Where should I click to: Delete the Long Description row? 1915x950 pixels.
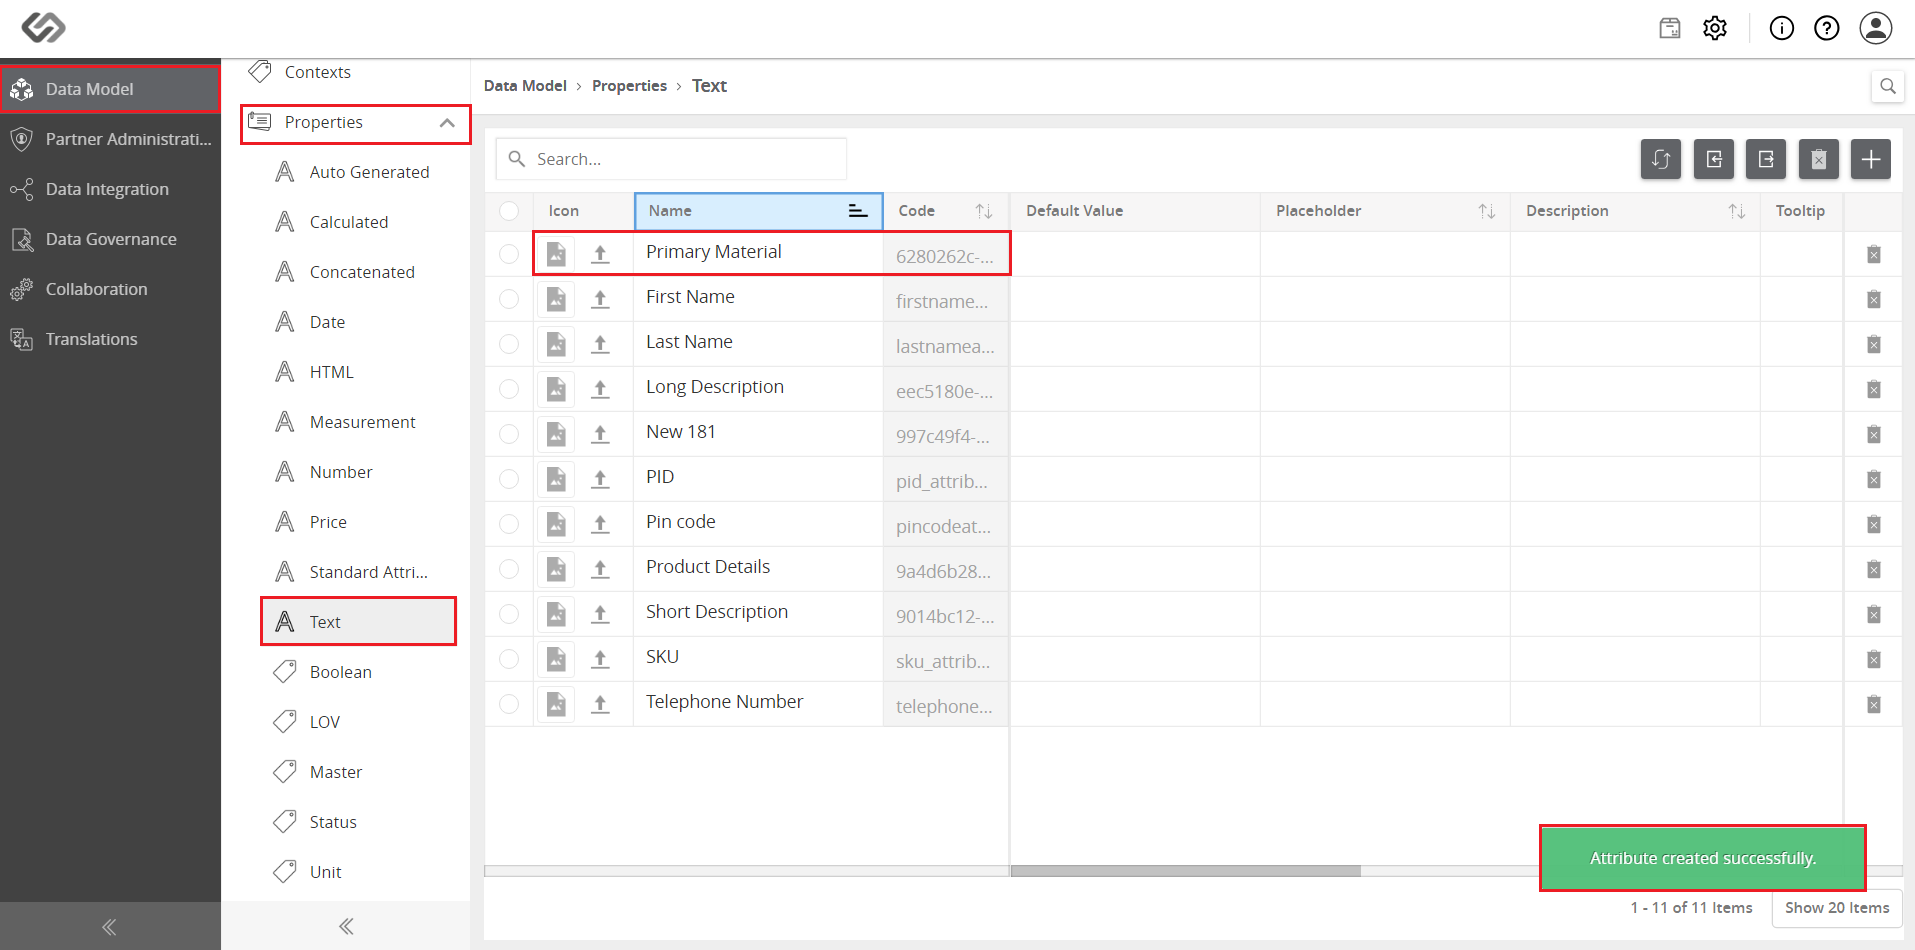1874,389
